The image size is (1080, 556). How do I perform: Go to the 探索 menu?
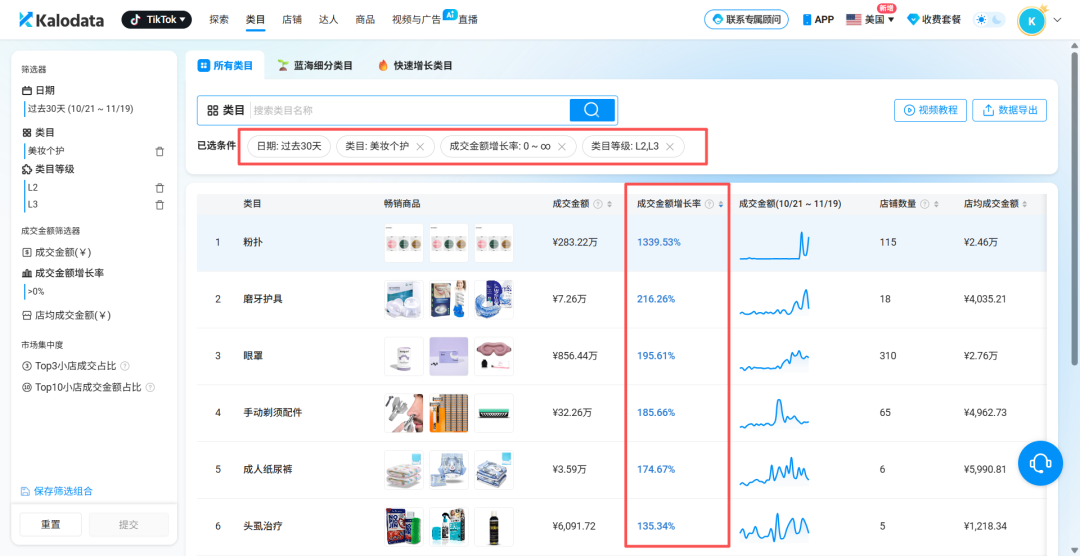click(219, 20)
